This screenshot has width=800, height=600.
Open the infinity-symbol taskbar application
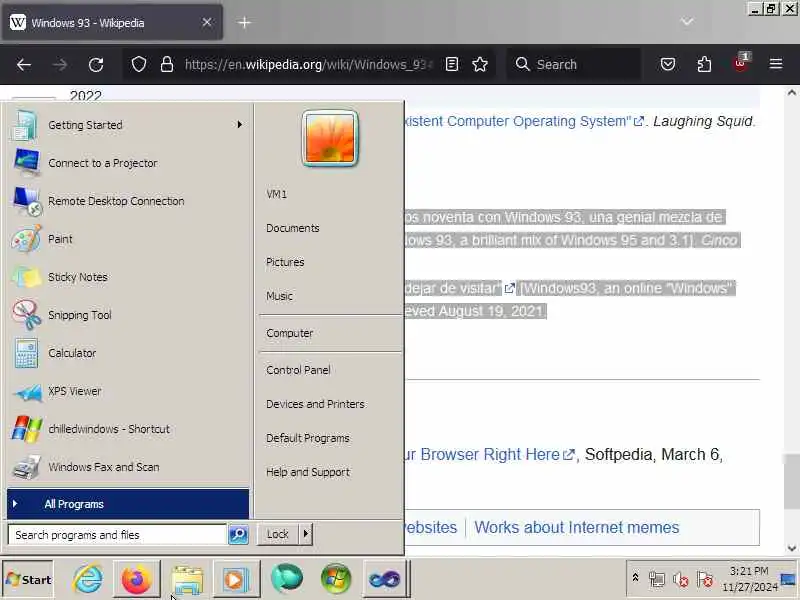(385, 579)
